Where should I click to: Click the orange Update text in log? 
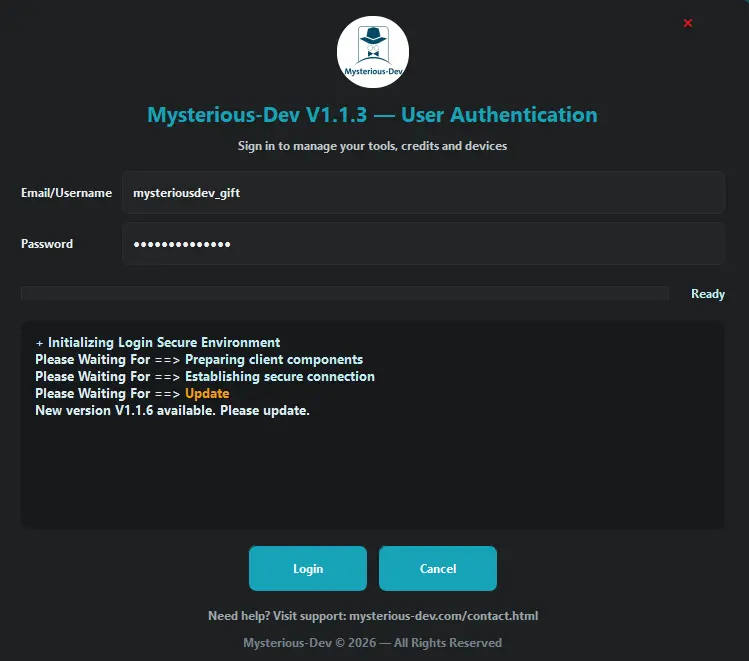(x=207, y=394)
